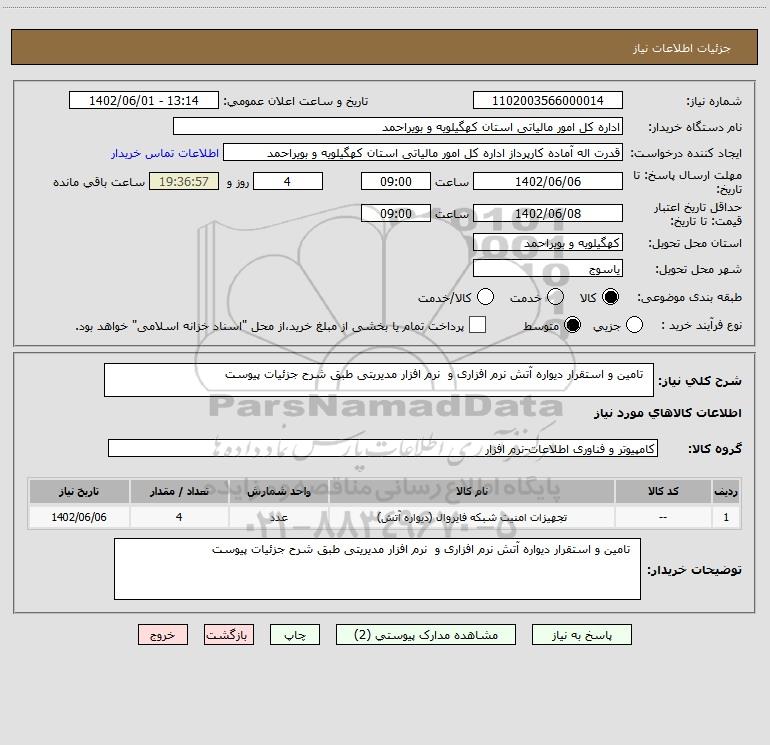This screenshot has height=745, width=770.
Task: Open مشاهده مدارک پیوستی (2) attachments
Action: (x=426, y=635)
